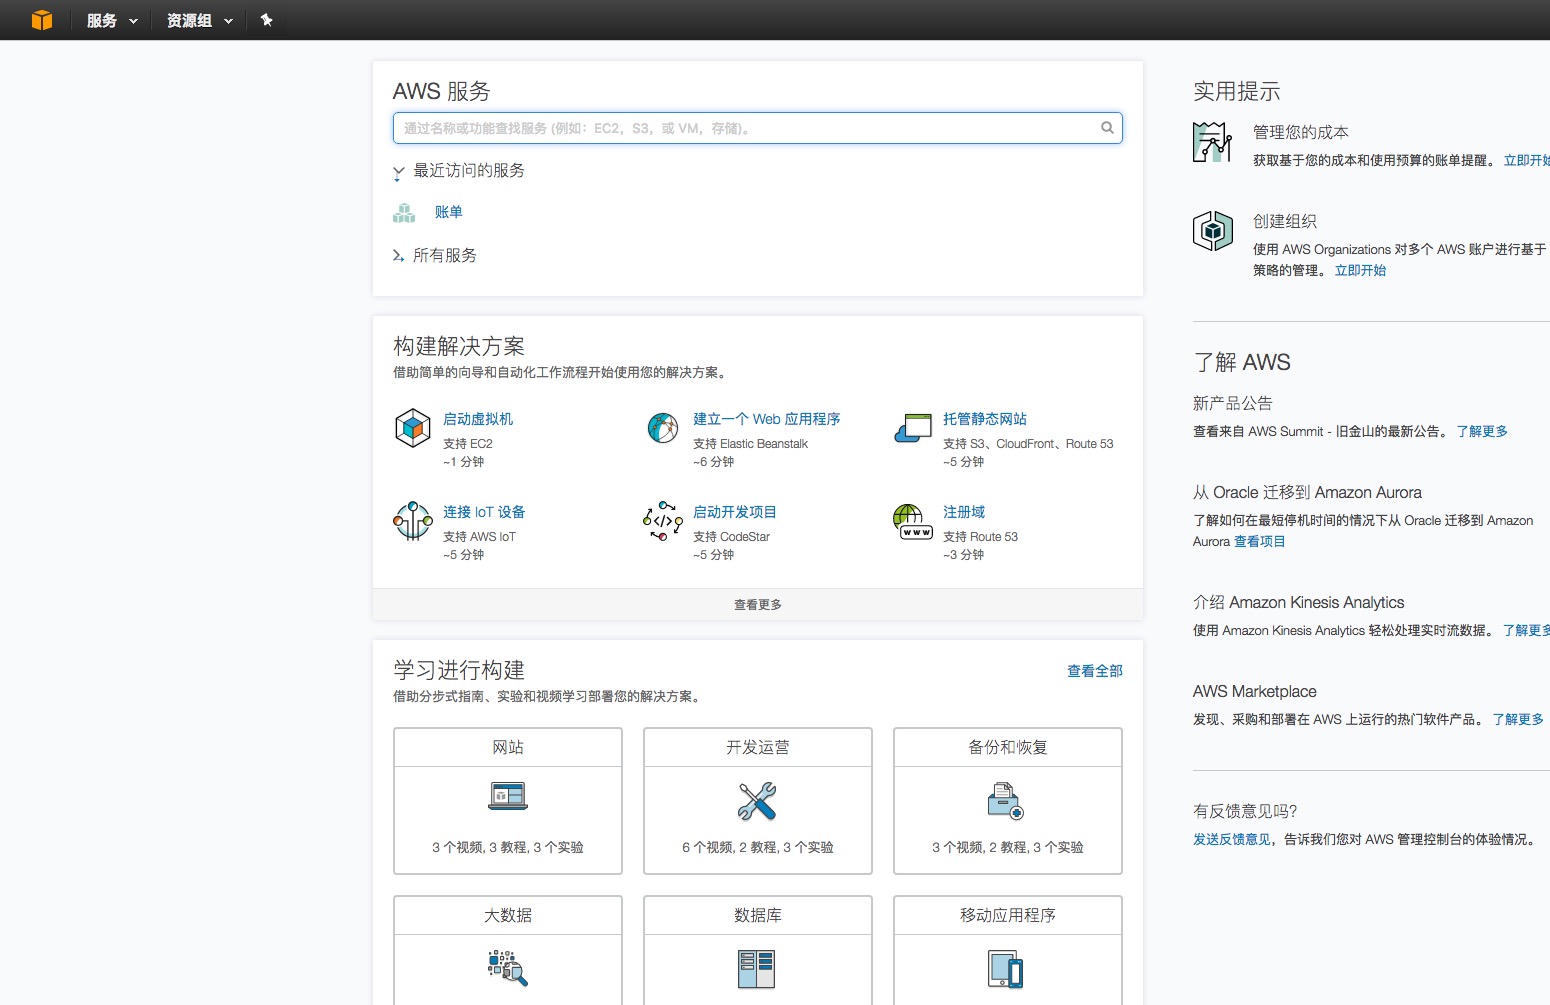Click the CodeStar 启动开发项目 icon

point(663,521)
